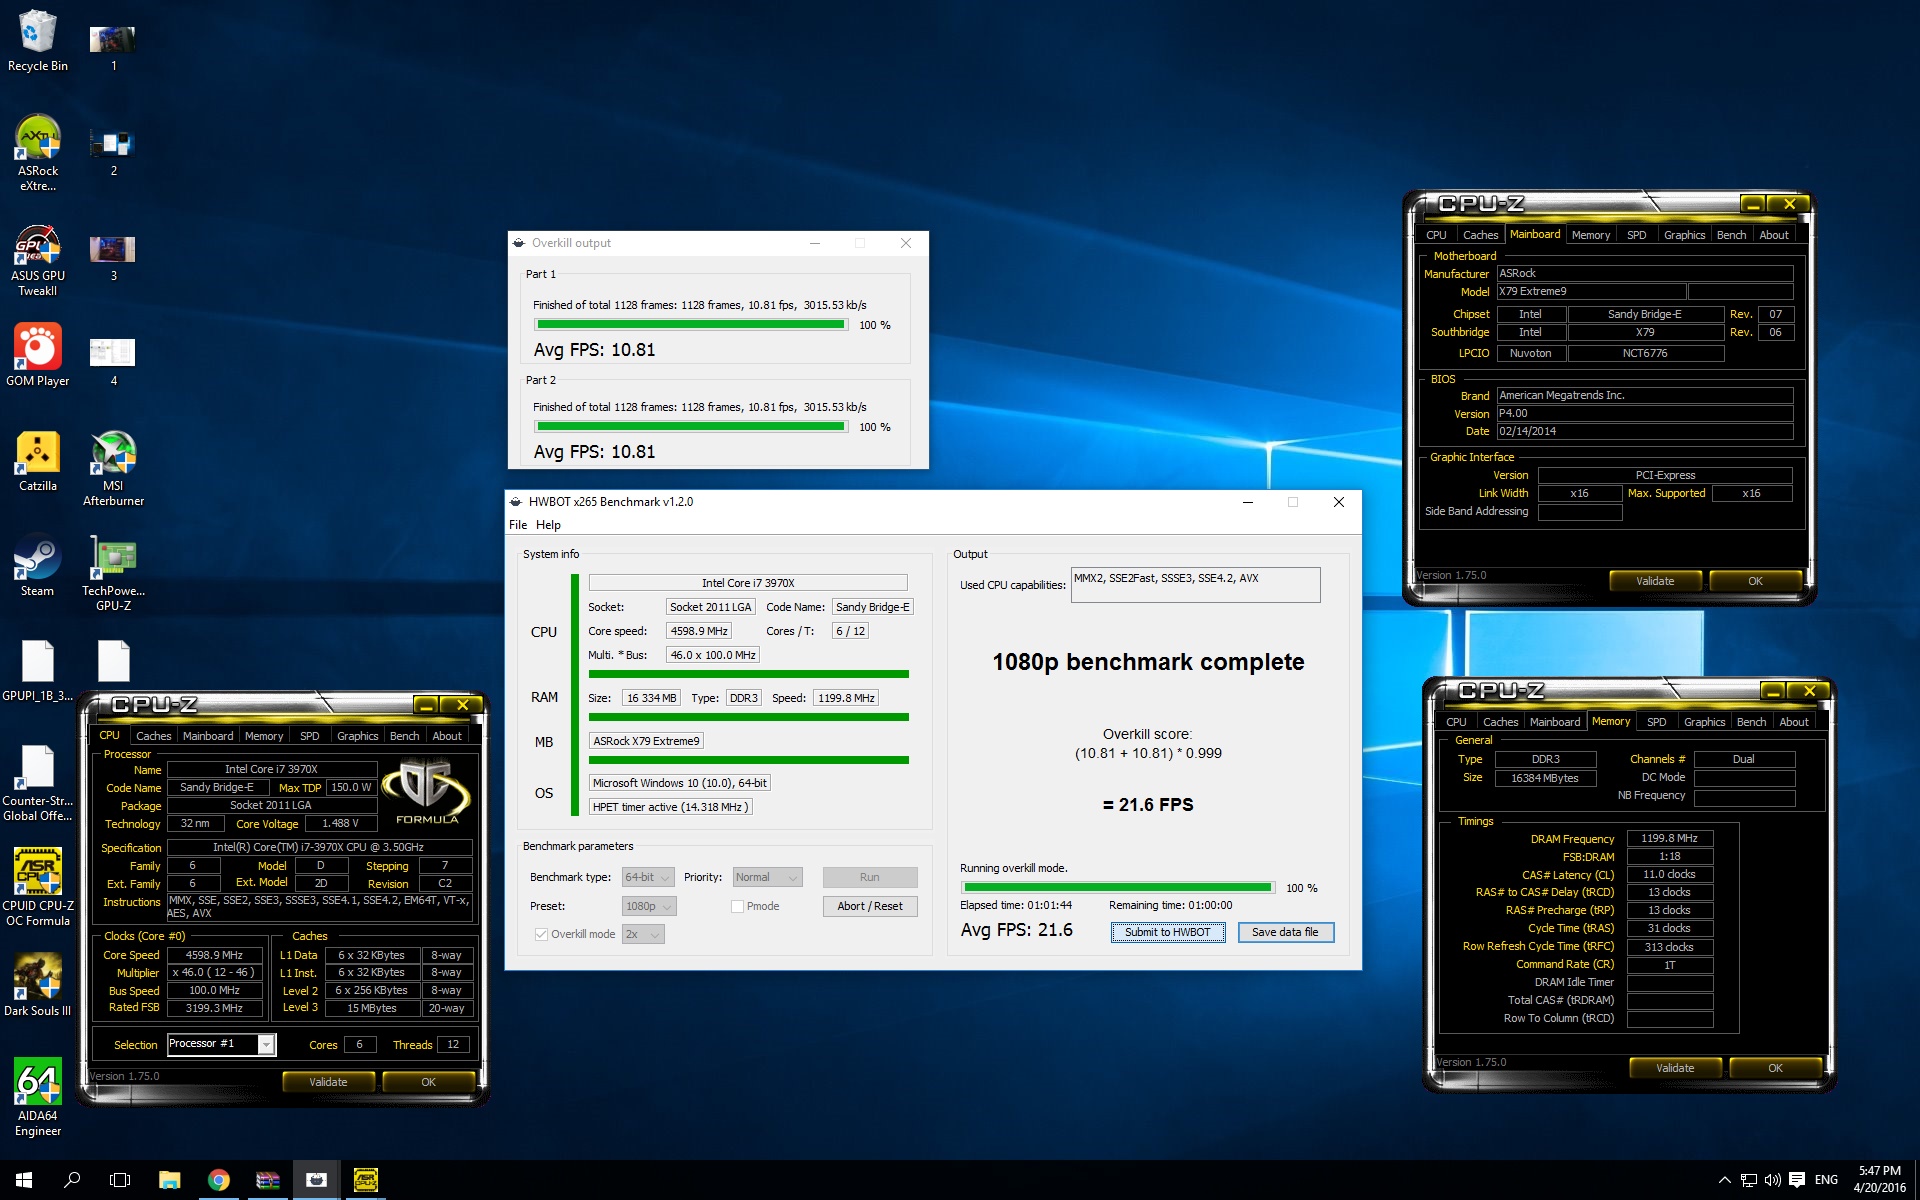Viewport: 1920px width, 1200px height.
Task: Click the Windows Start button
Action: pos(24,1180)
